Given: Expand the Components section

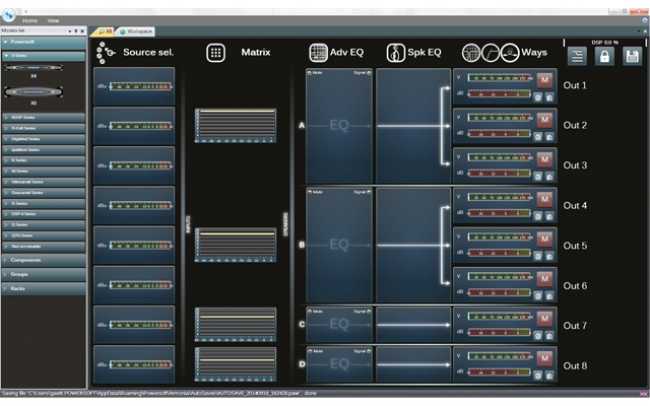Looking at the screenshot, I should pyautogui.click(x=44, y=260).
